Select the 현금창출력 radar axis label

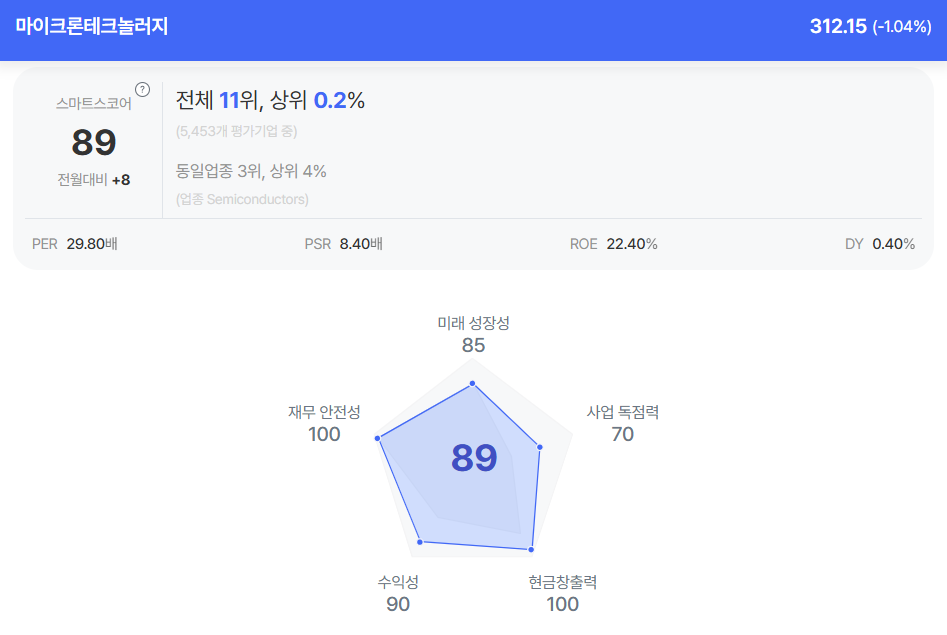562,582
